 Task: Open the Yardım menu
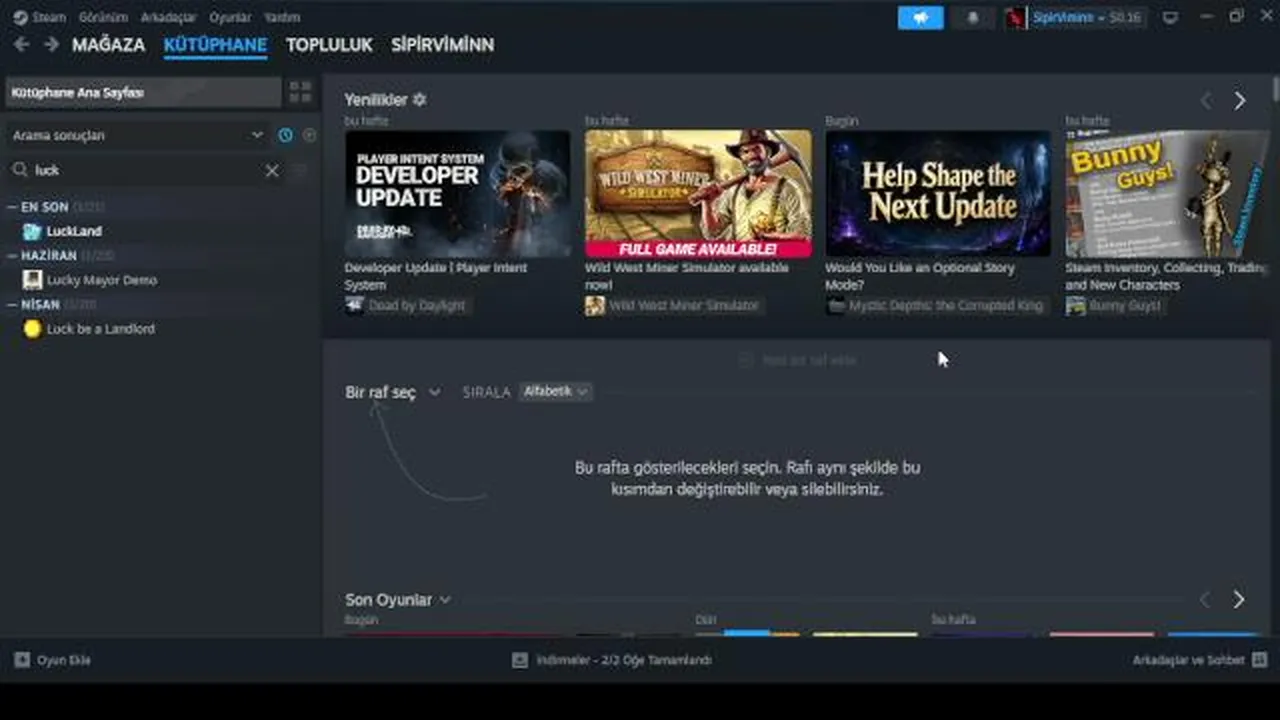pos(282,17)
